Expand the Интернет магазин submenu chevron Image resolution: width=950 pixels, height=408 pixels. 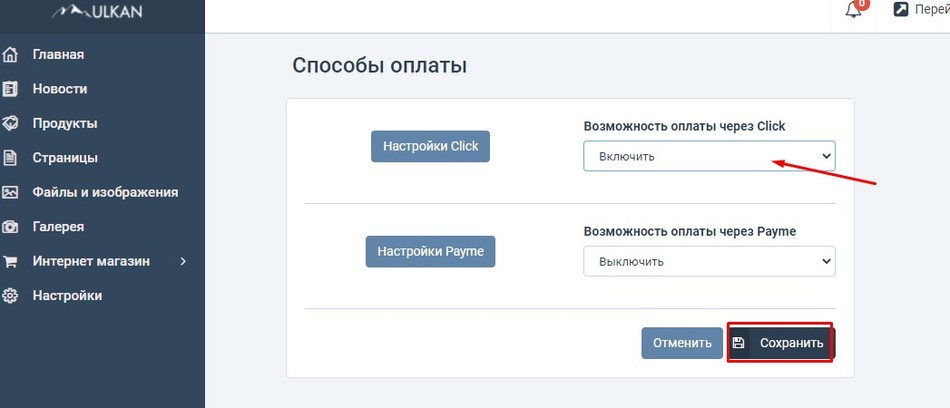tap(184, 262)
